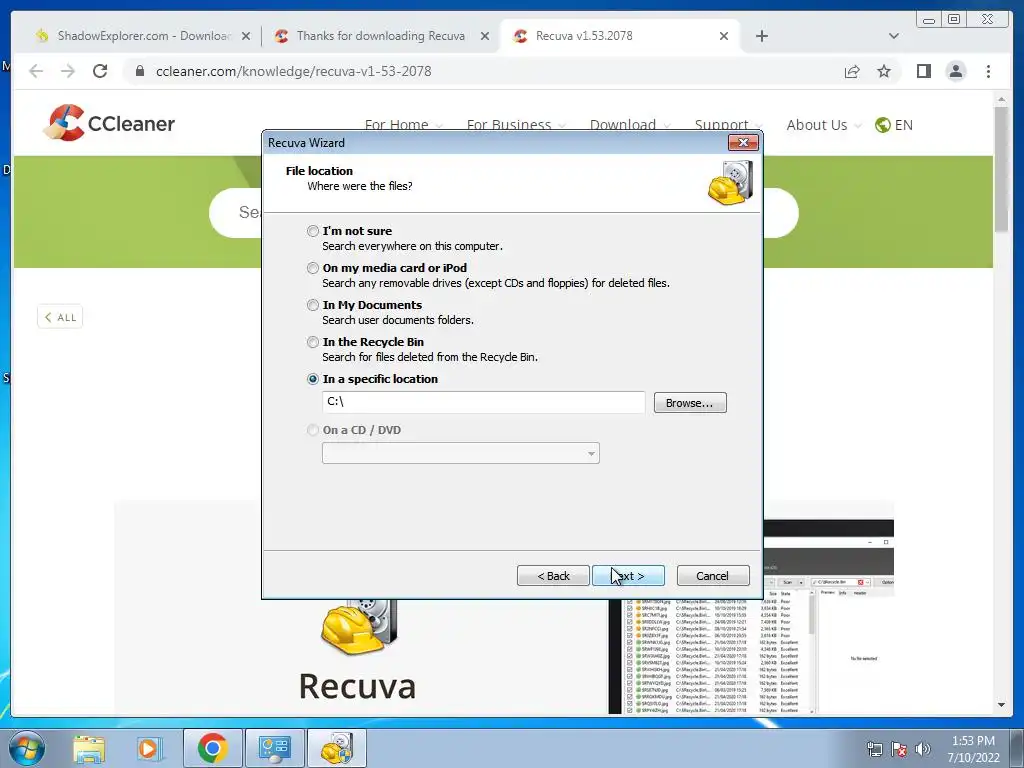This screenshot has width=1024, height=768.
Task: Click the Recuva screenshot thumbnail on the page
Action: click(751, 656)
